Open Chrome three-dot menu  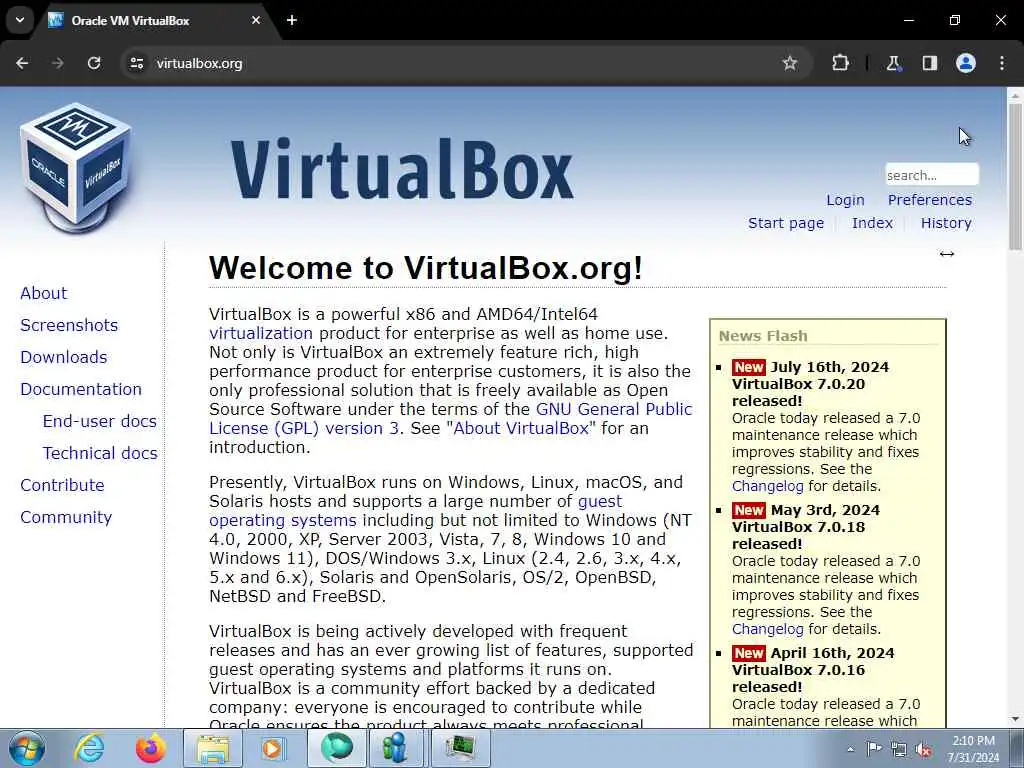click(1002, 63)
